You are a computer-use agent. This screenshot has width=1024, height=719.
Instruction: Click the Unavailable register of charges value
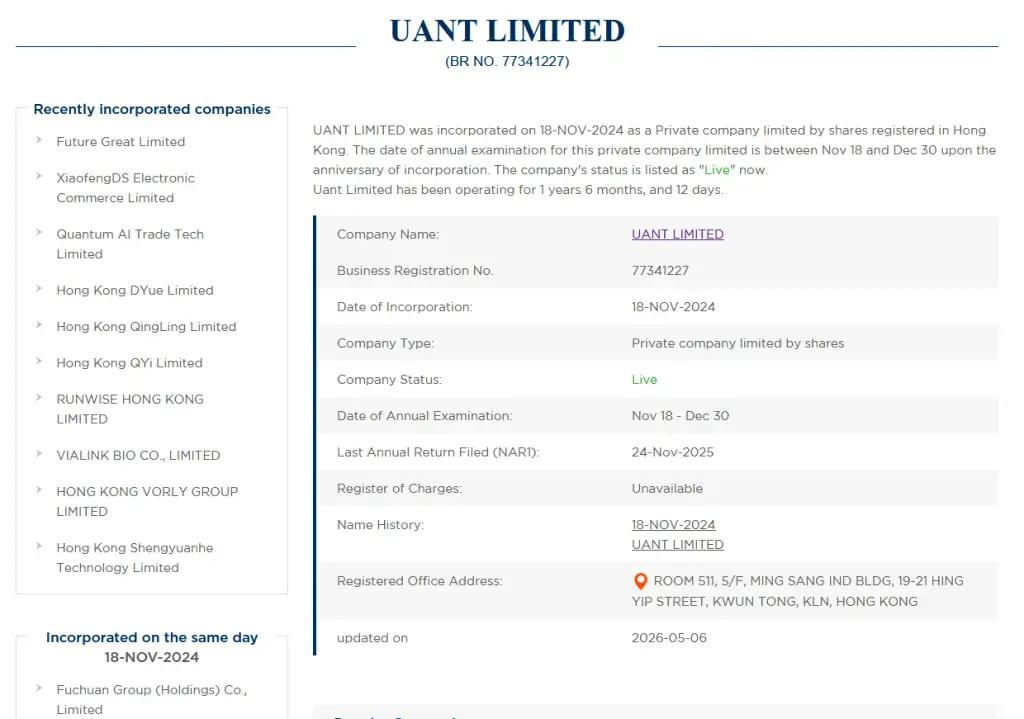click(x=667, y=488)
